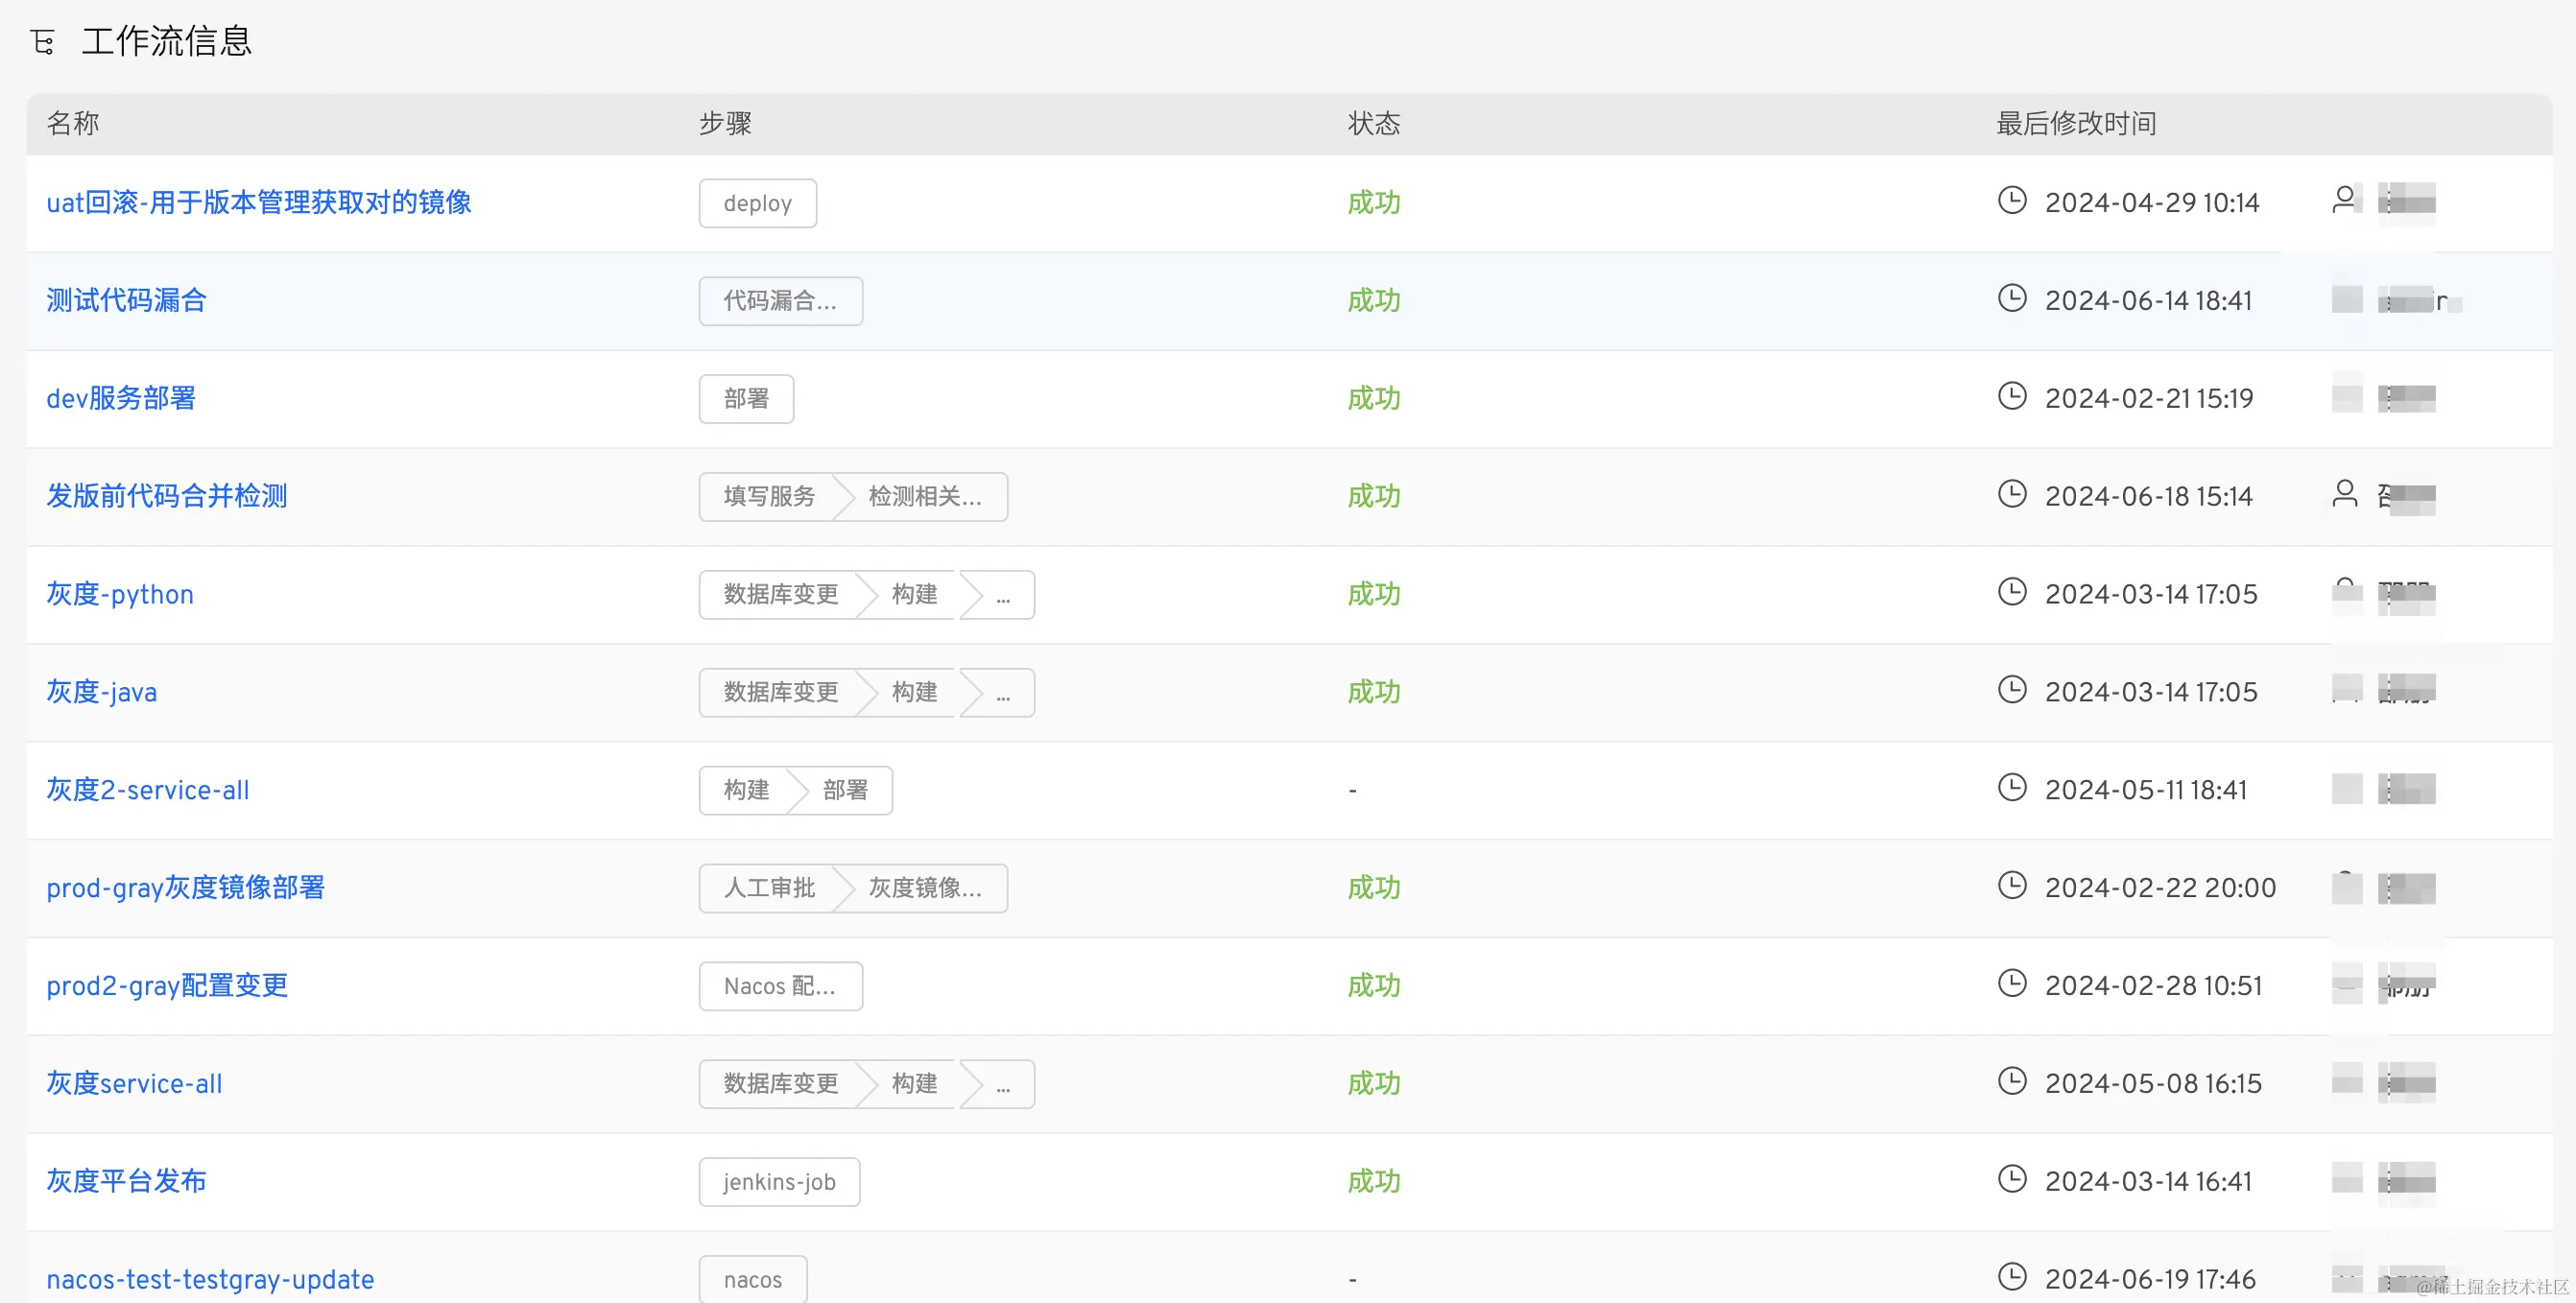Screen dimensions: 2576x1303
Task: Open the nacos-test-testgray-update workflow
Action: [210, 1279]
